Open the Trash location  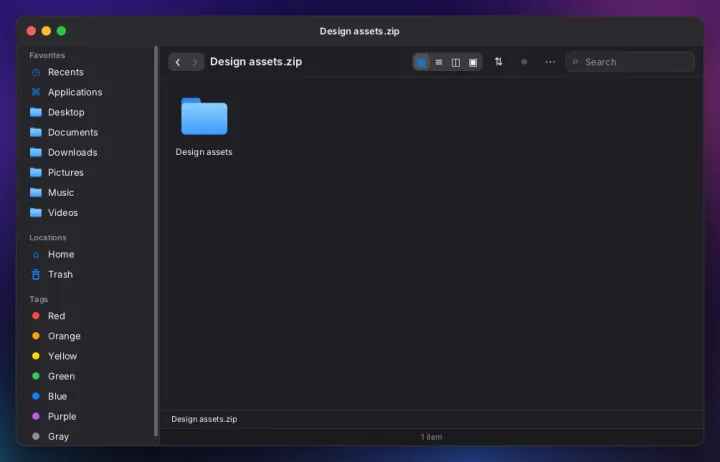tap(89, 275)
